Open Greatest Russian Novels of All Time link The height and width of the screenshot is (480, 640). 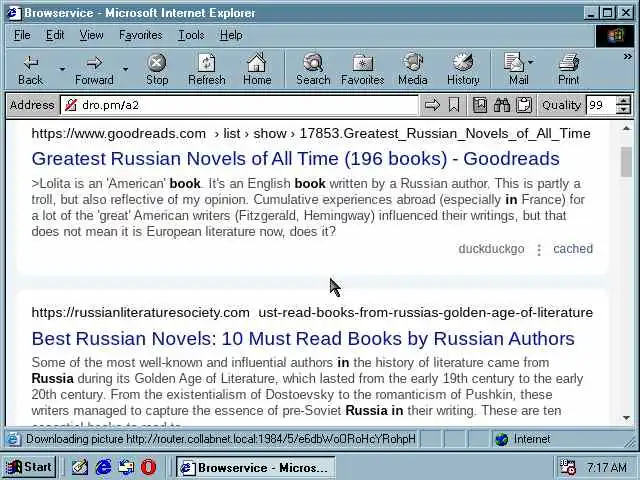tap(296, 159)
